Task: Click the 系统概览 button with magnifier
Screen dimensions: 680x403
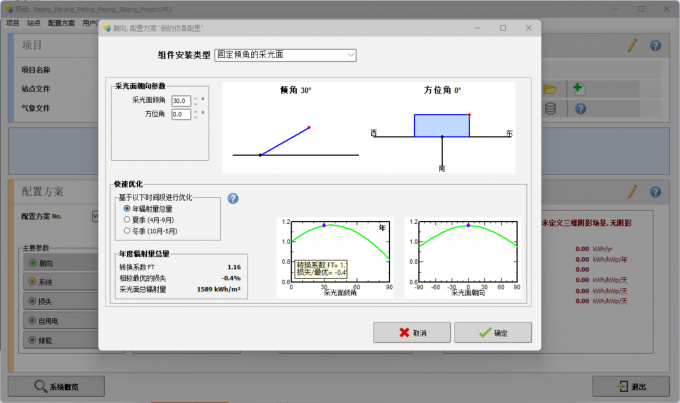Action: coord(56,387)
